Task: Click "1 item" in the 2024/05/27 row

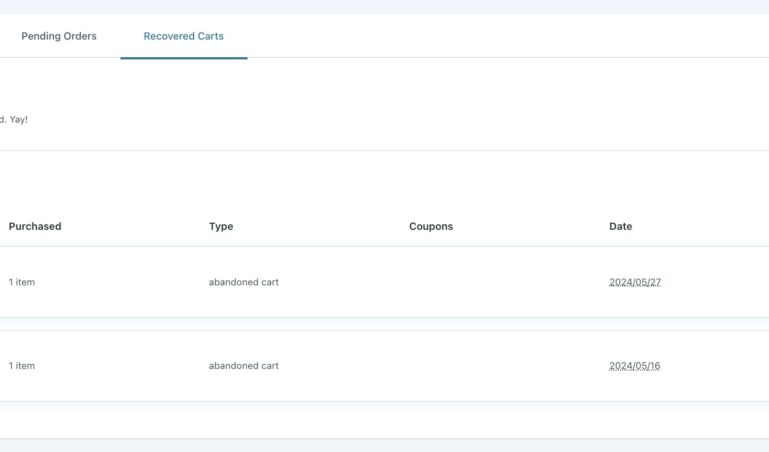Action: [x=22, y=282]
